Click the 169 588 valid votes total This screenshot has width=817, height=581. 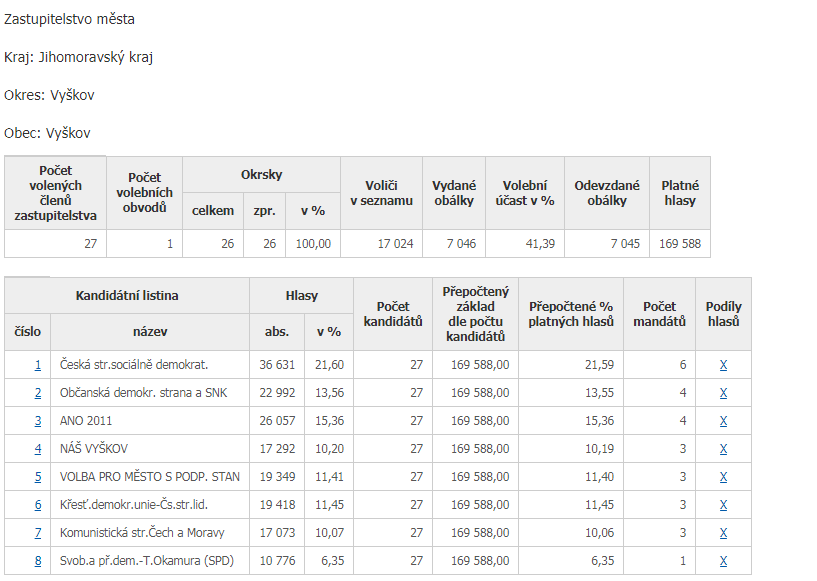680,244
